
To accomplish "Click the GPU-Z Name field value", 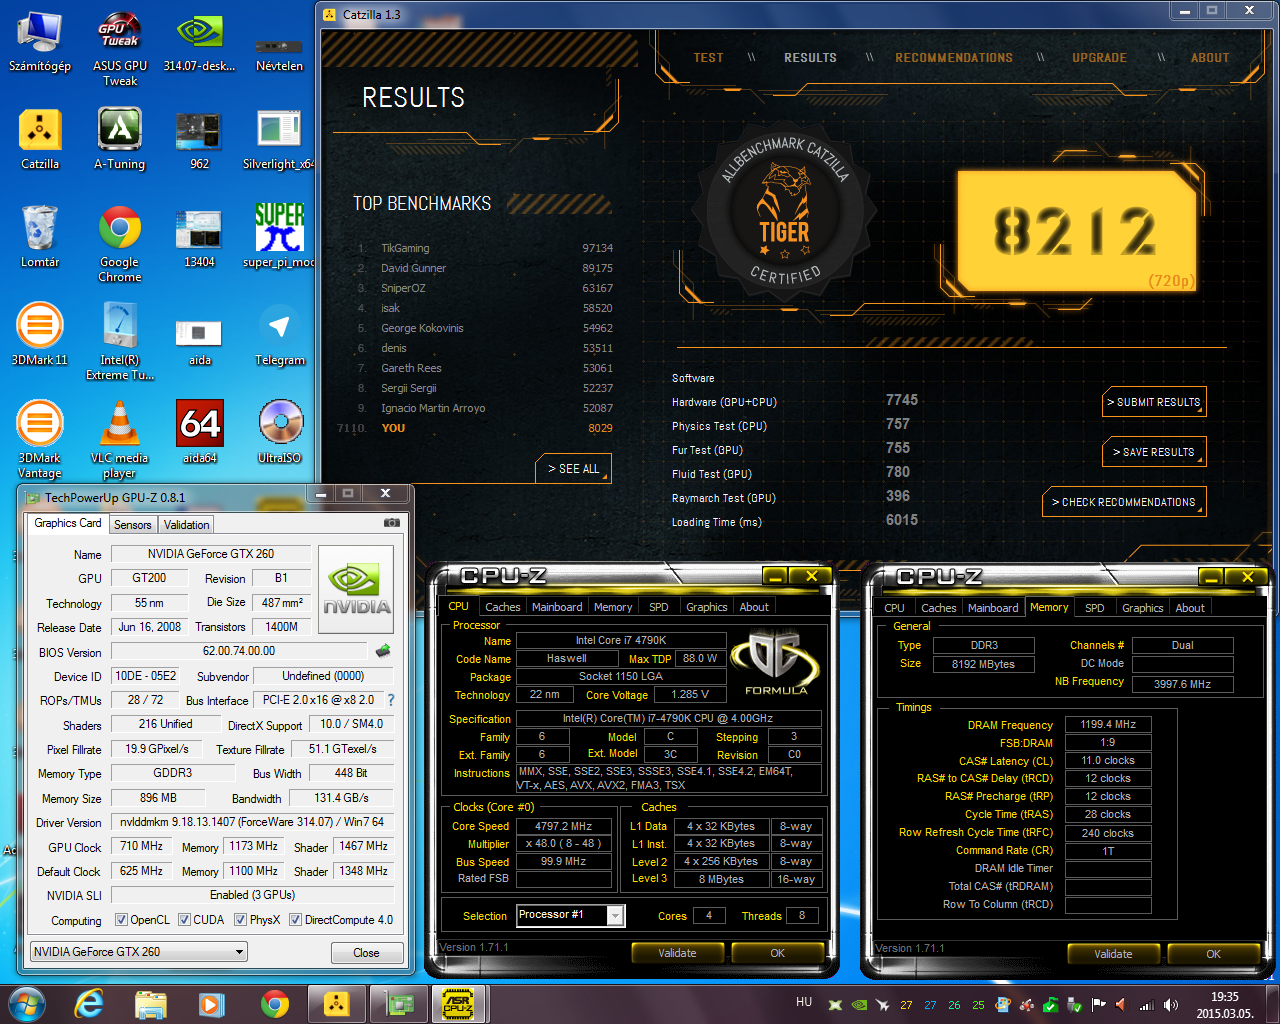I will [x=211, y=554].
